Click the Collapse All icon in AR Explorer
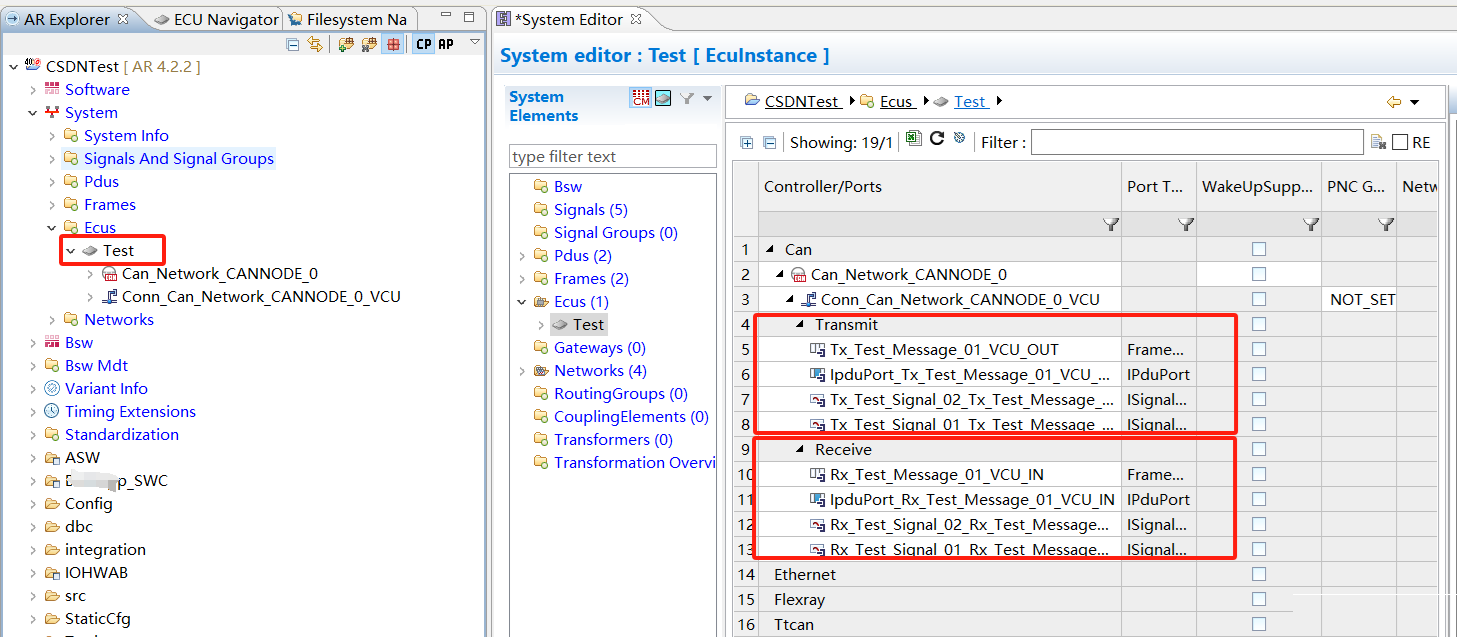The width and height of the screenshot is (1457, 637). 293,44
